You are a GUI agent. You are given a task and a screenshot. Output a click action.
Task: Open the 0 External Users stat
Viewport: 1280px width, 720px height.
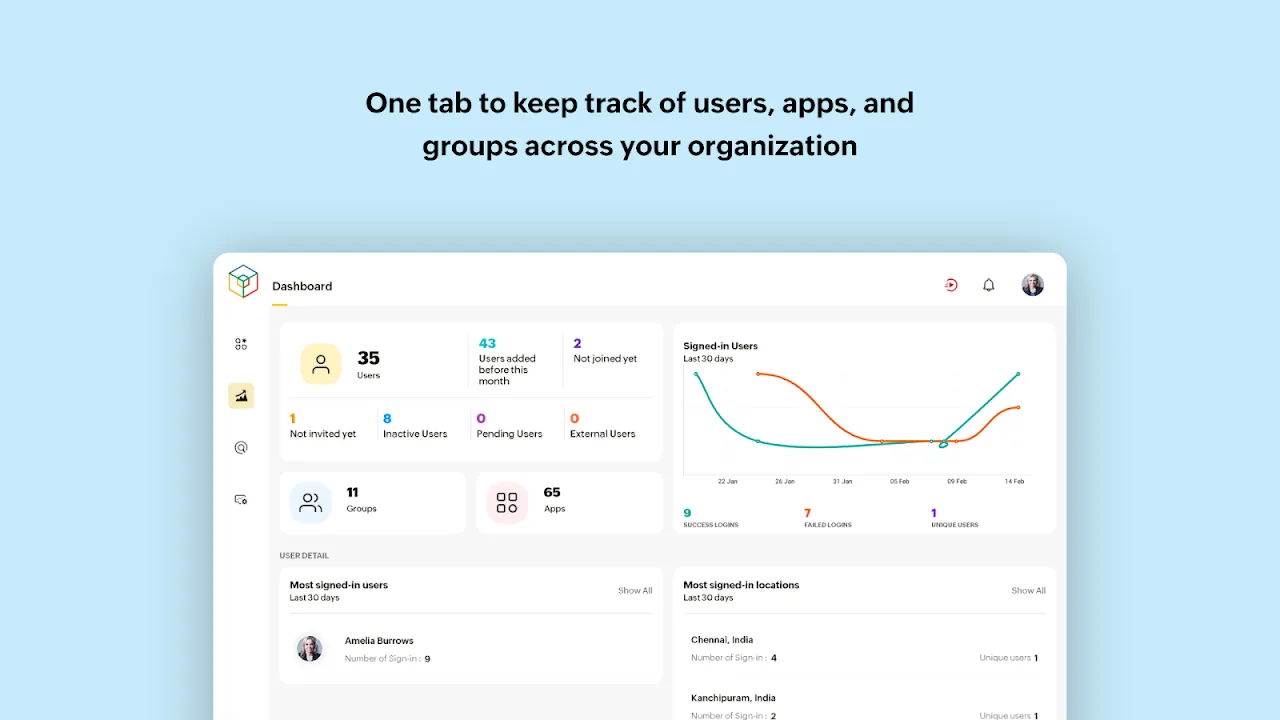(603, 426)
